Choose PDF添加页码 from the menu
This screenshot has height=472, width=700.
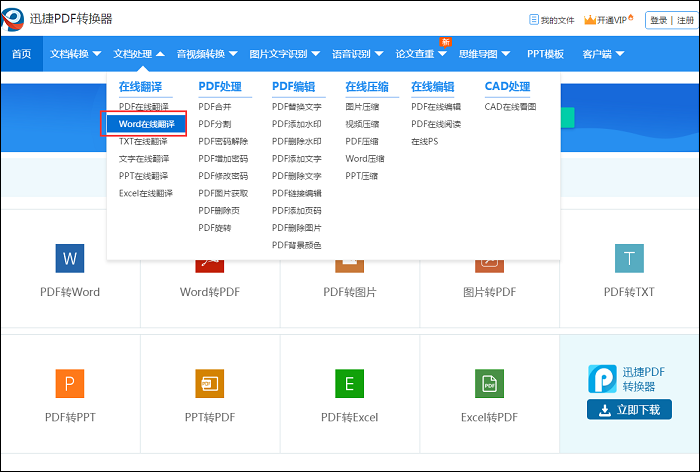(x=296, y=210)
